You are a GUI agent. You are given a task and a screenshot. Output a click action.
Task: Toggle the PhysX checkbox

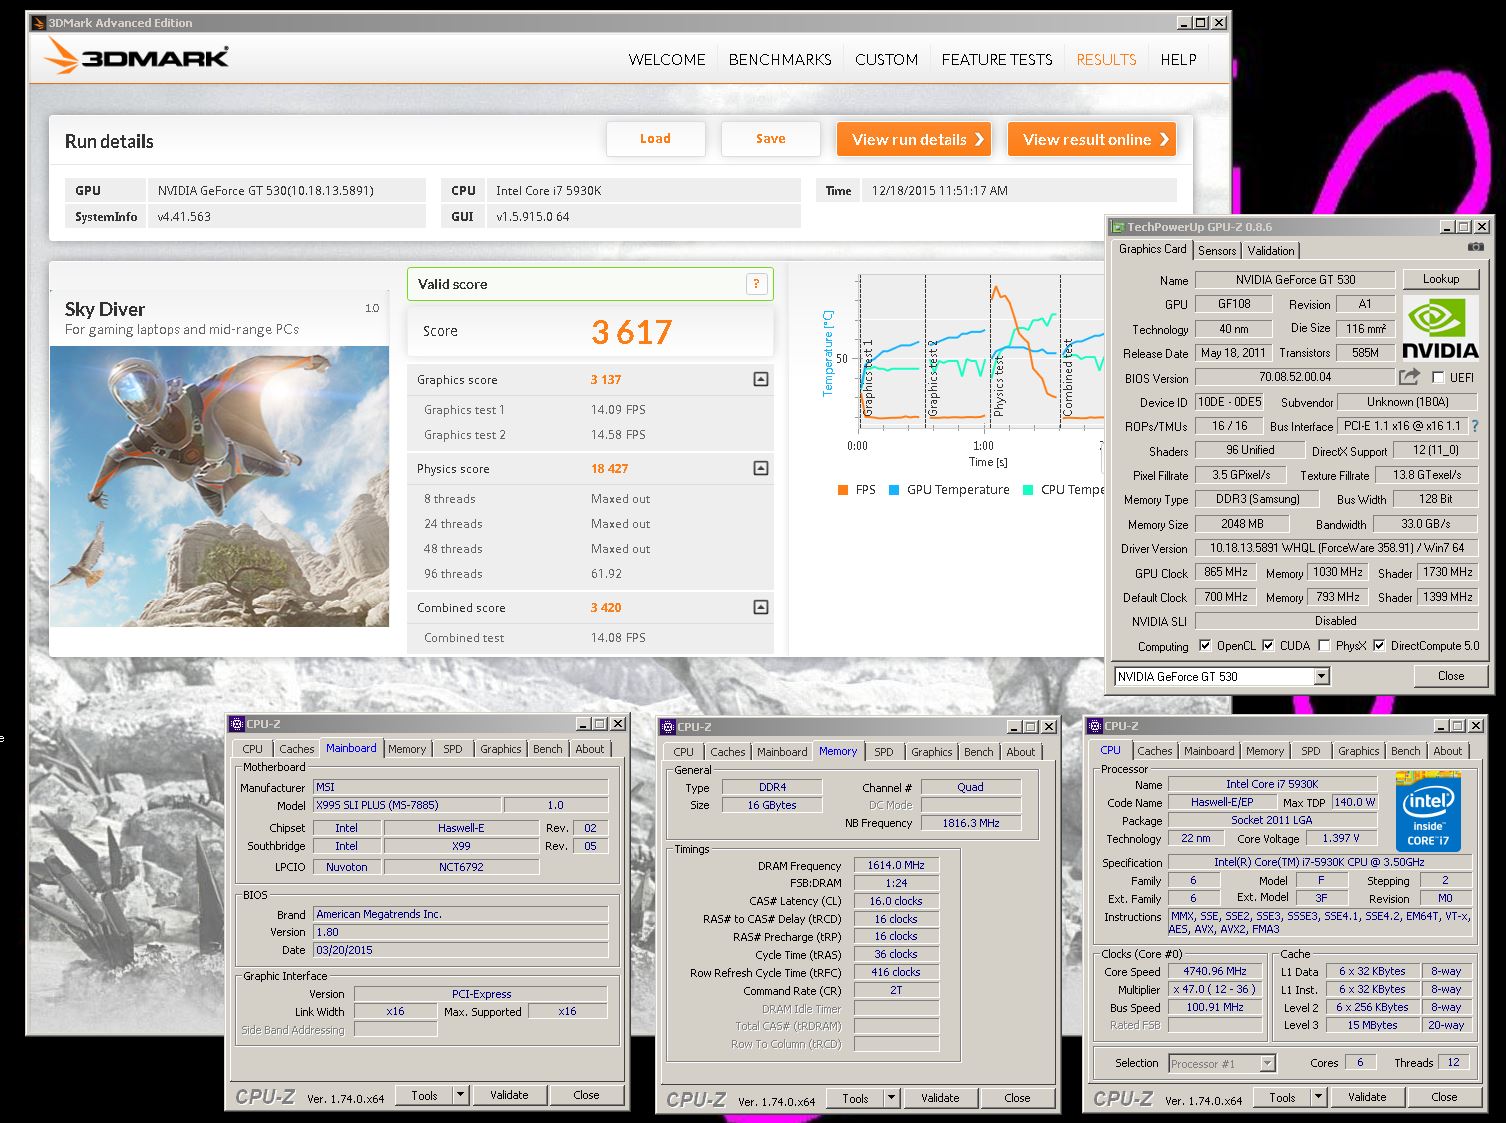[x=1324, y=646]
